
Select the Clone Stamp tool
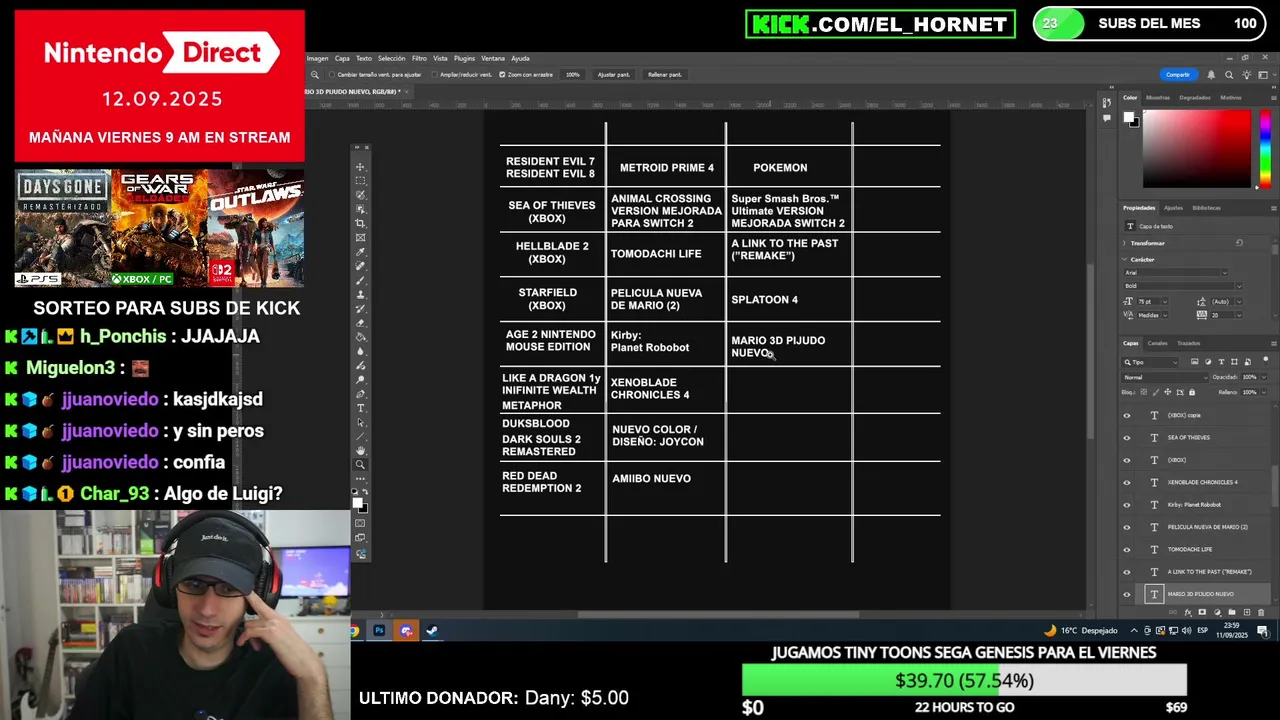361,295
